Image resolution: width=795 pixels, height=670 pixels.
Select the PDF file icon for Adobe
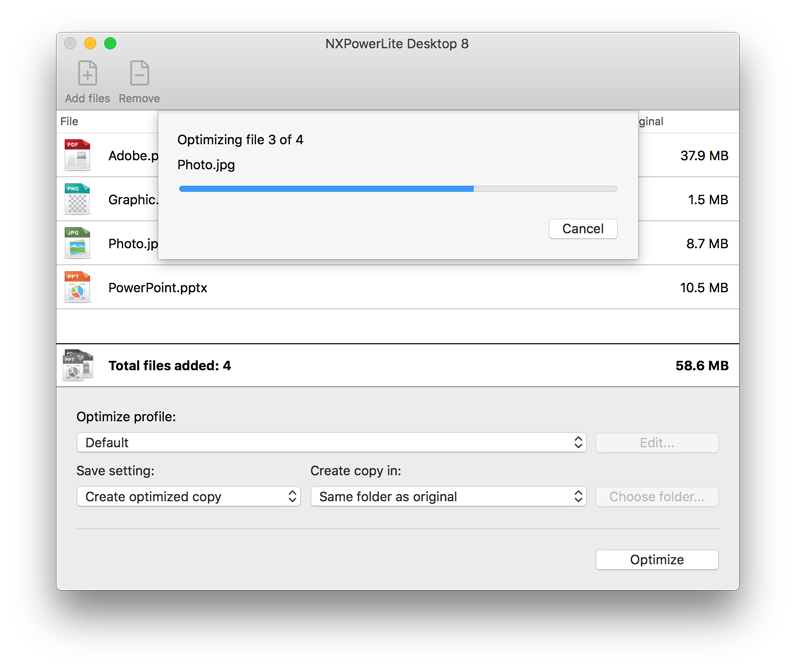[77, 155]
